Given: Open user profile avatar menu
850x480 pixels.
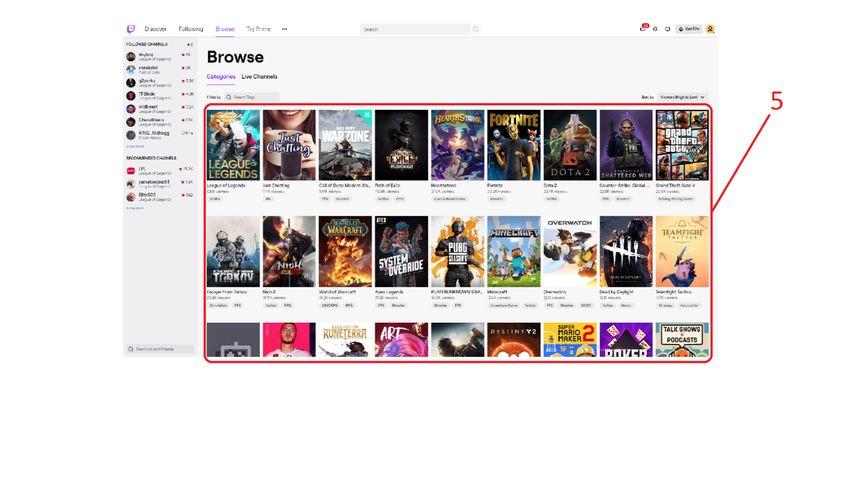Looking at the screenshot, I should 710,29.
